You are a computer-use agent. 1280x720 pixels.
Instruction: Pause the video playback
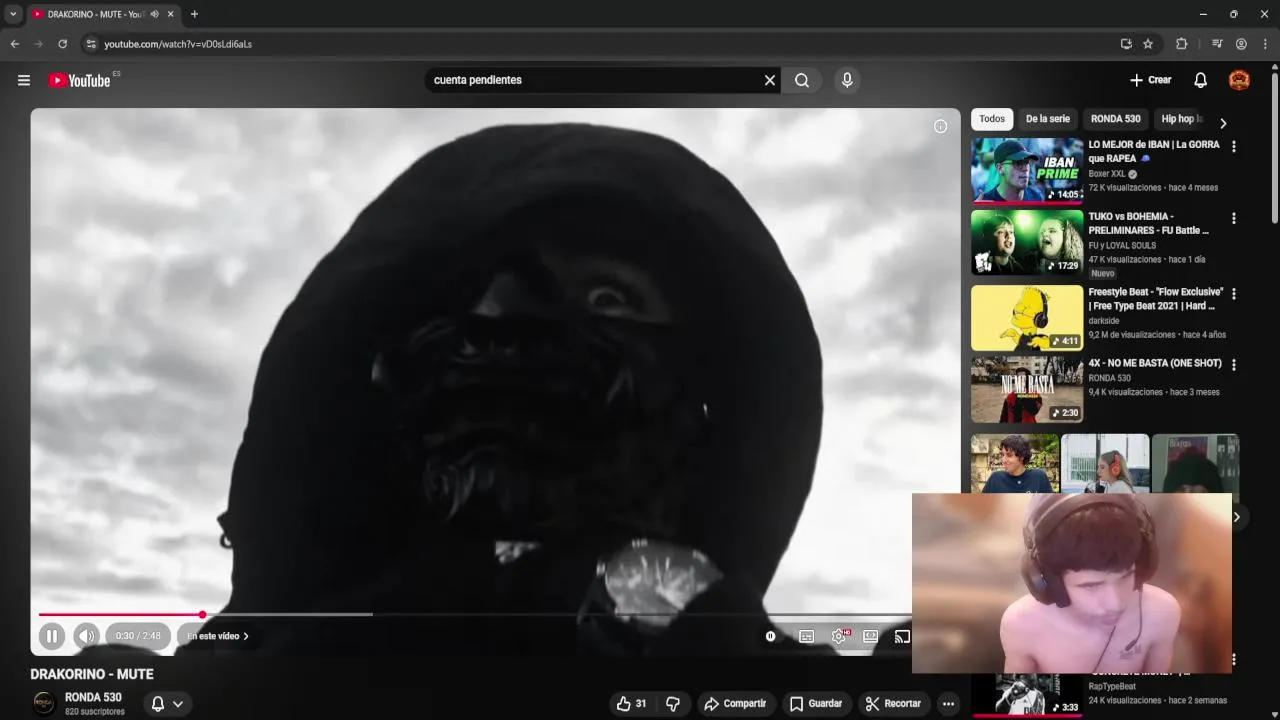click(52, 636)
